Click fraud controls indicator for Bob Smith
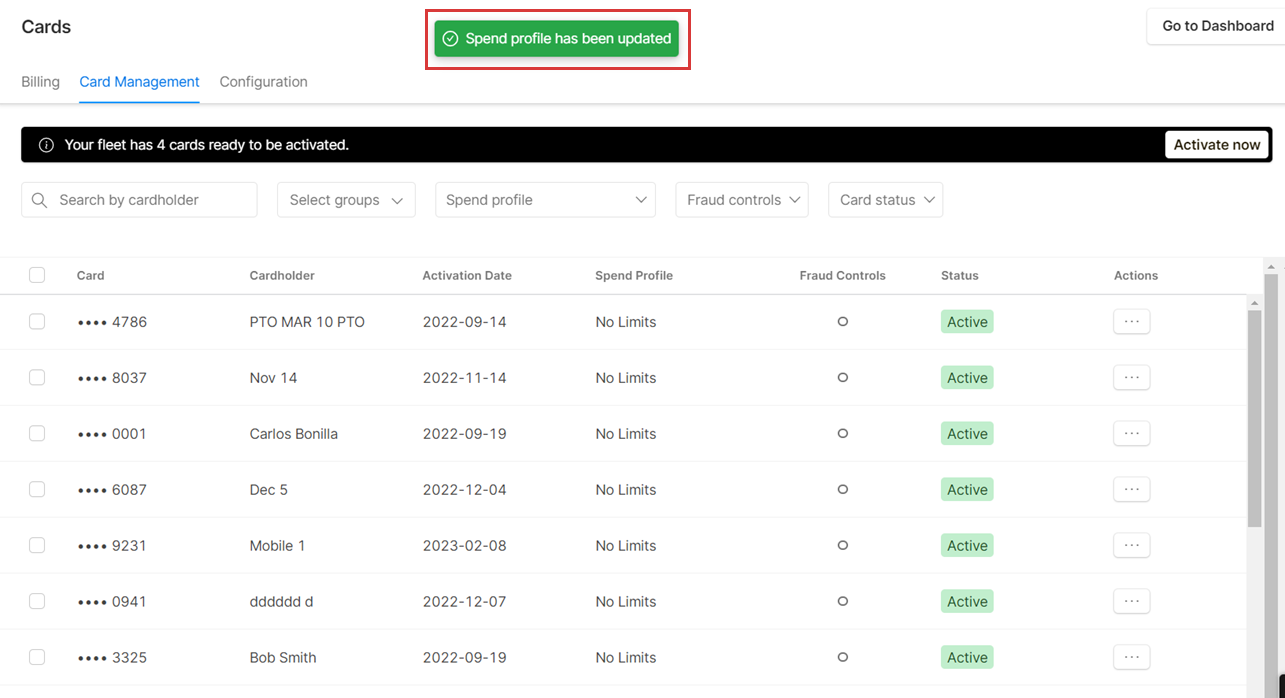This screenshot has height=698, width=1285. coord(843,658)
